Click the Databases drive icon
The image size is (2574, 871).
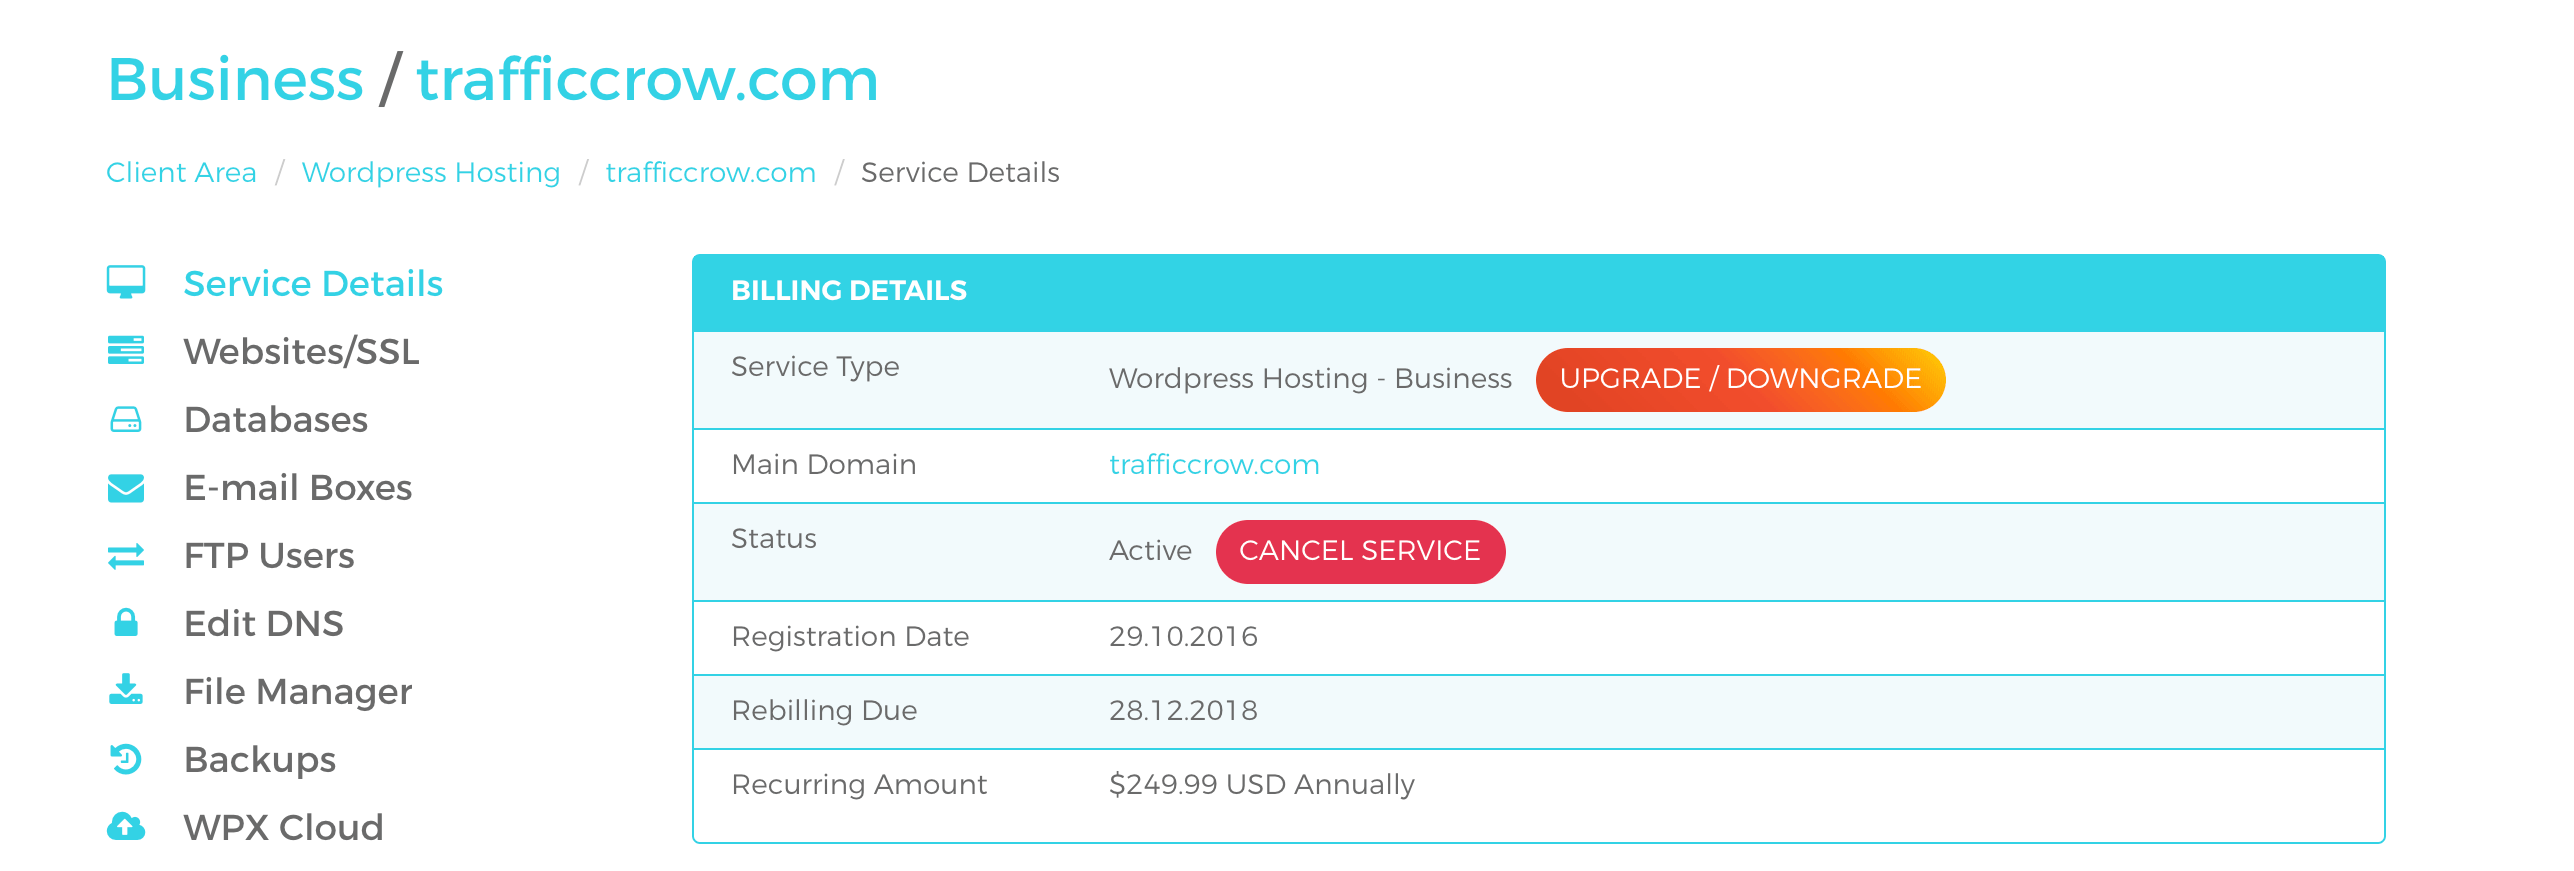point(126,419)
